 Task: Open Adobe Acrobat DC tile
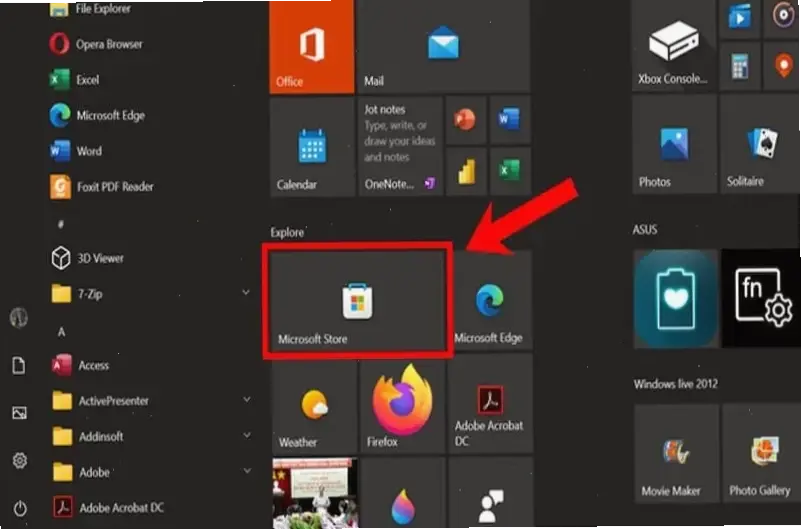click(x=490, y=406)
